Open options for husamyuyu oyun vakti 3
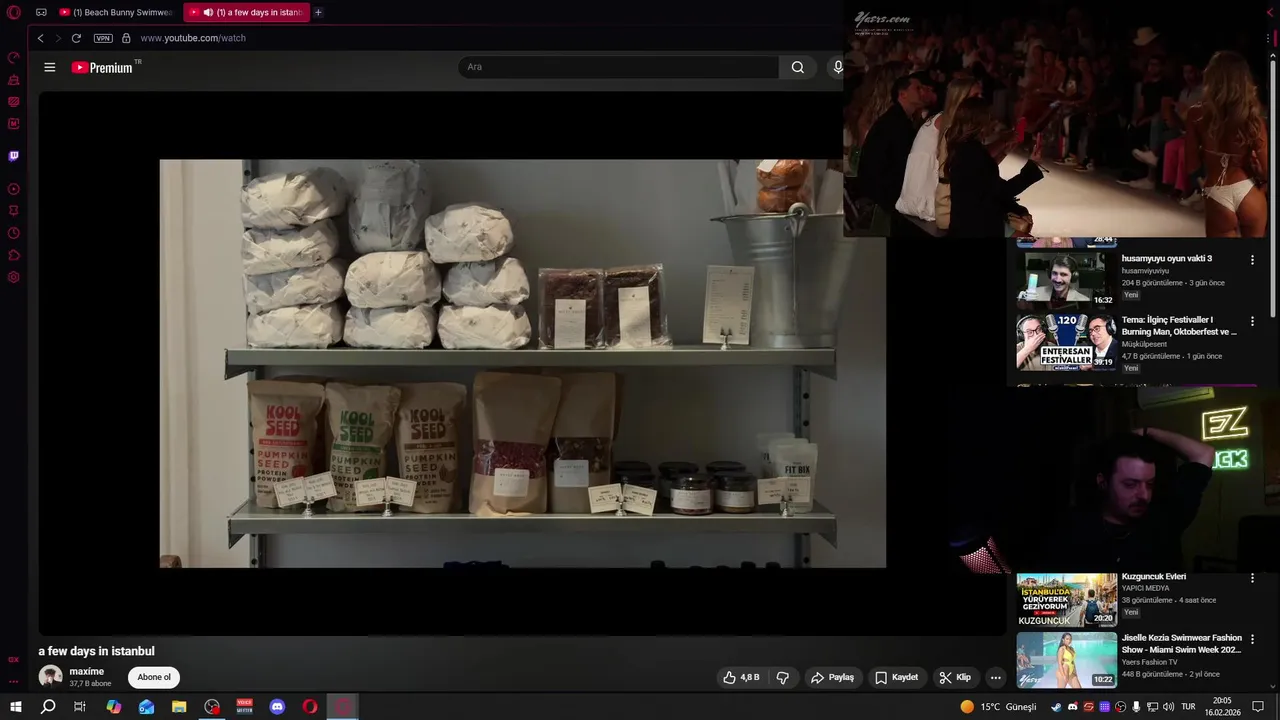The width and height of the screenshot is (1280, 720). [x=1252, y=260]
